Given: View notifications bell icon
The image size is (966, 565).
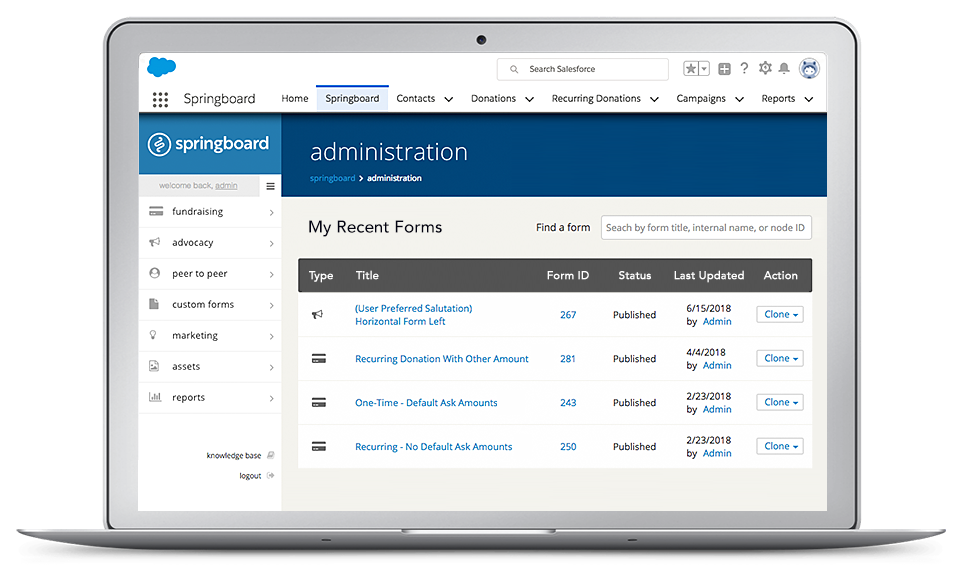Looking at the screenshot, I should pyautogui.click(x=784, y=68).
